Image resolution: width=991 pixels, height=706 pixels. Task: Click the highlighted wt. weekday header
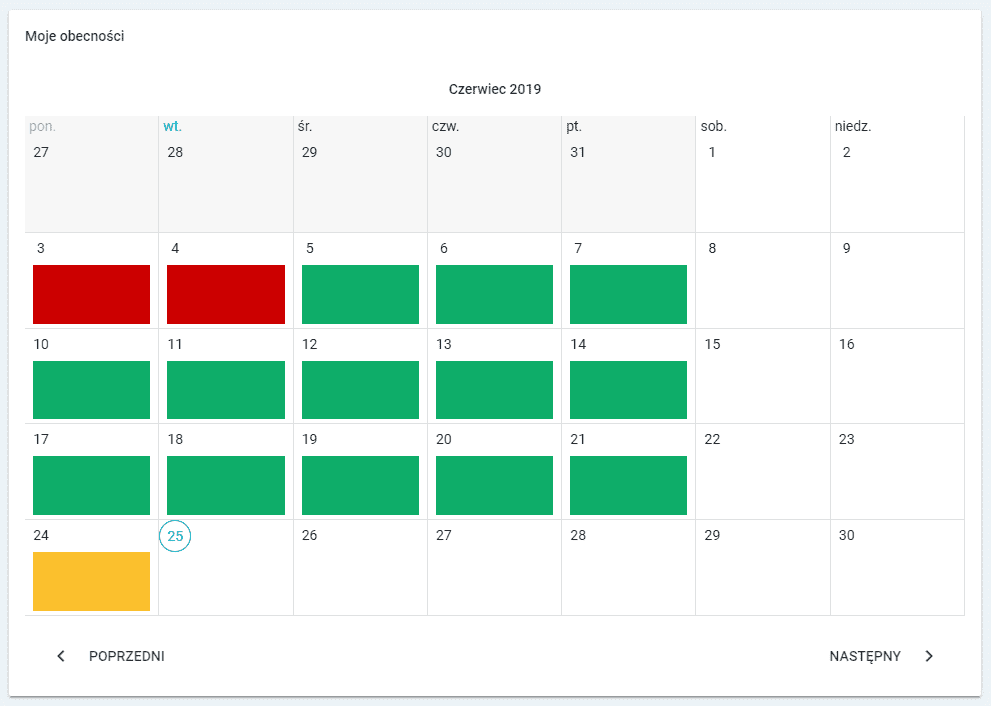point(173,127)
